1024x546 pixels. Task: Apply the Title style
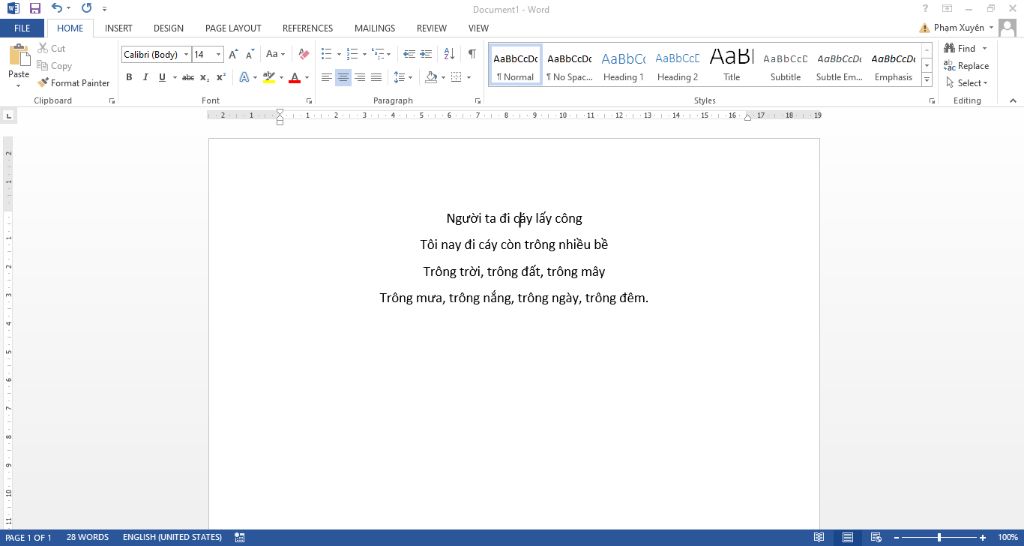coord(731,65)
